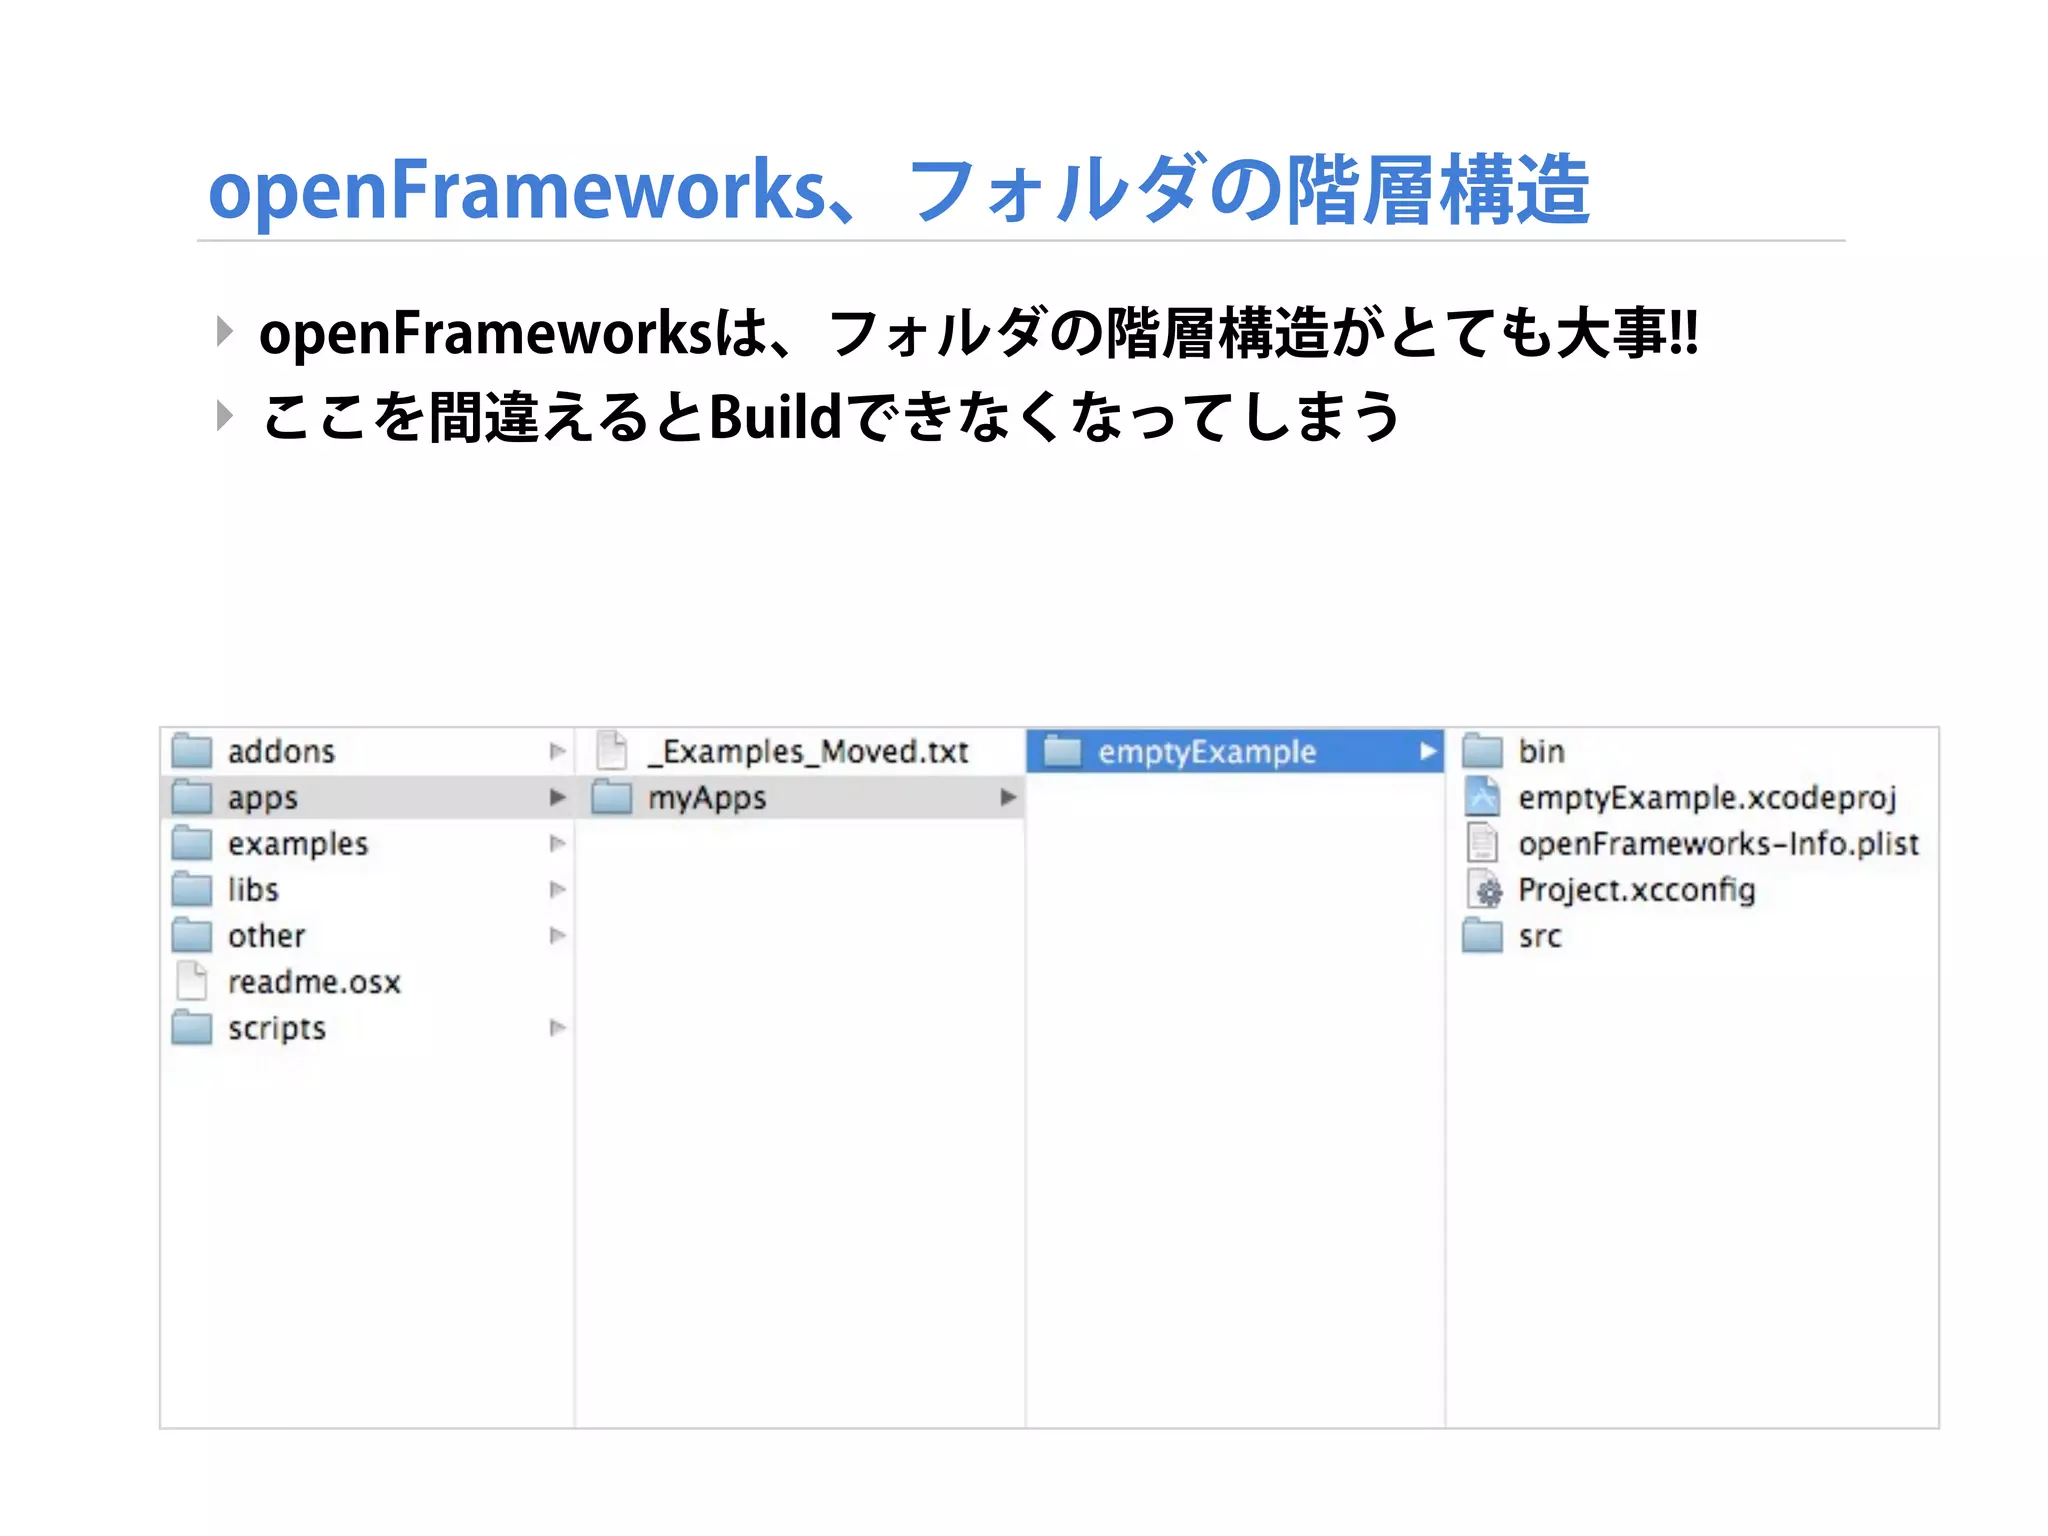
Task: Click the bin folder icon
Action: pos(1483,751)
